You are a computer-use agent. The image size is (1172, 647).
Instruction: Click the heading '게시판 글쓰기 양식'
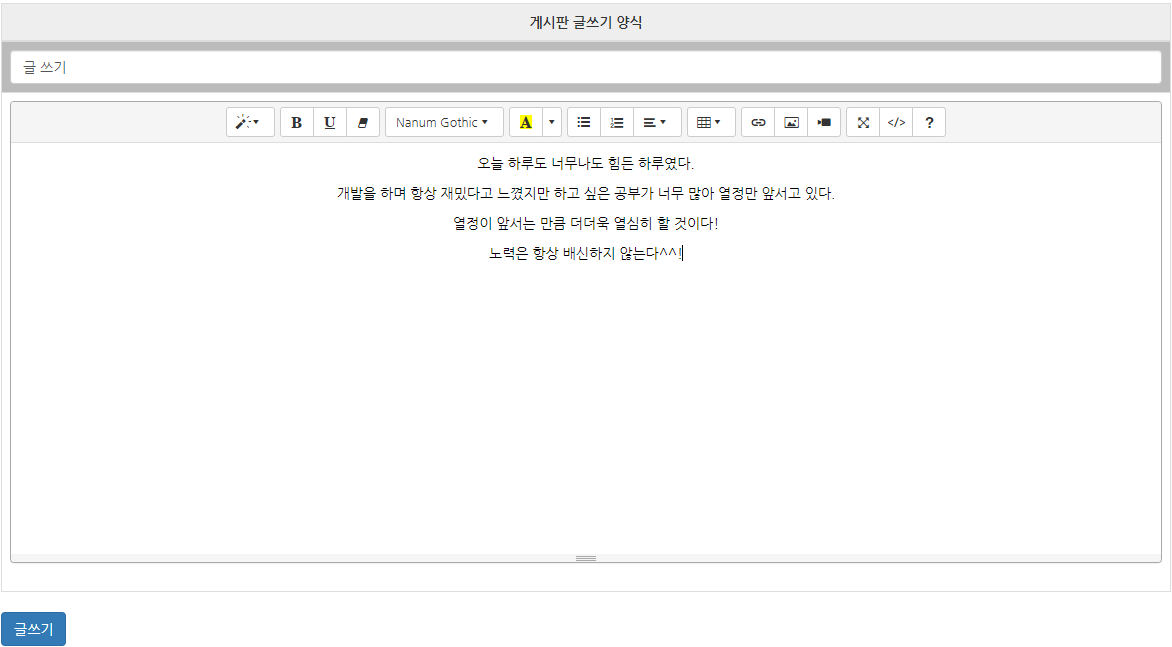[x=585, y=22]
